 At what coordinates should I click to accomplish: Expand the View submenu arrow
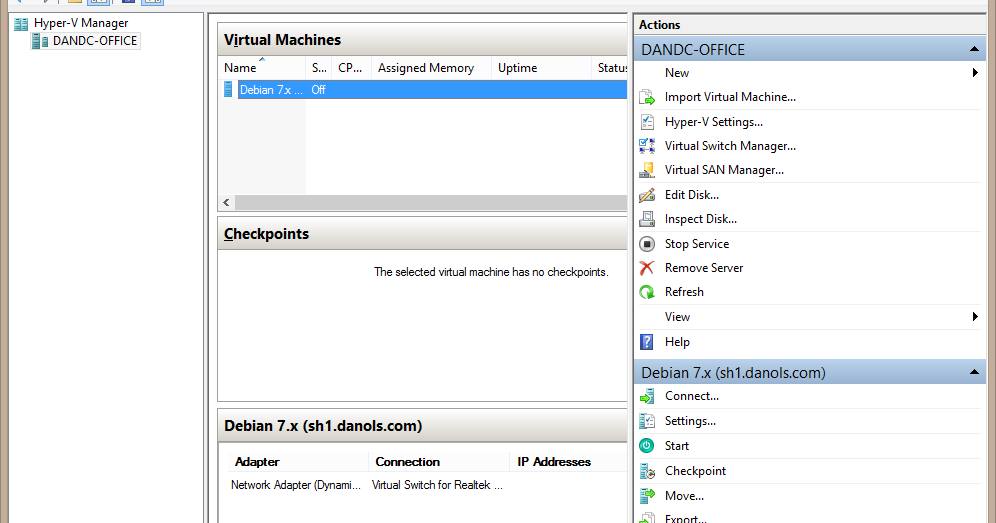[975, 317]
